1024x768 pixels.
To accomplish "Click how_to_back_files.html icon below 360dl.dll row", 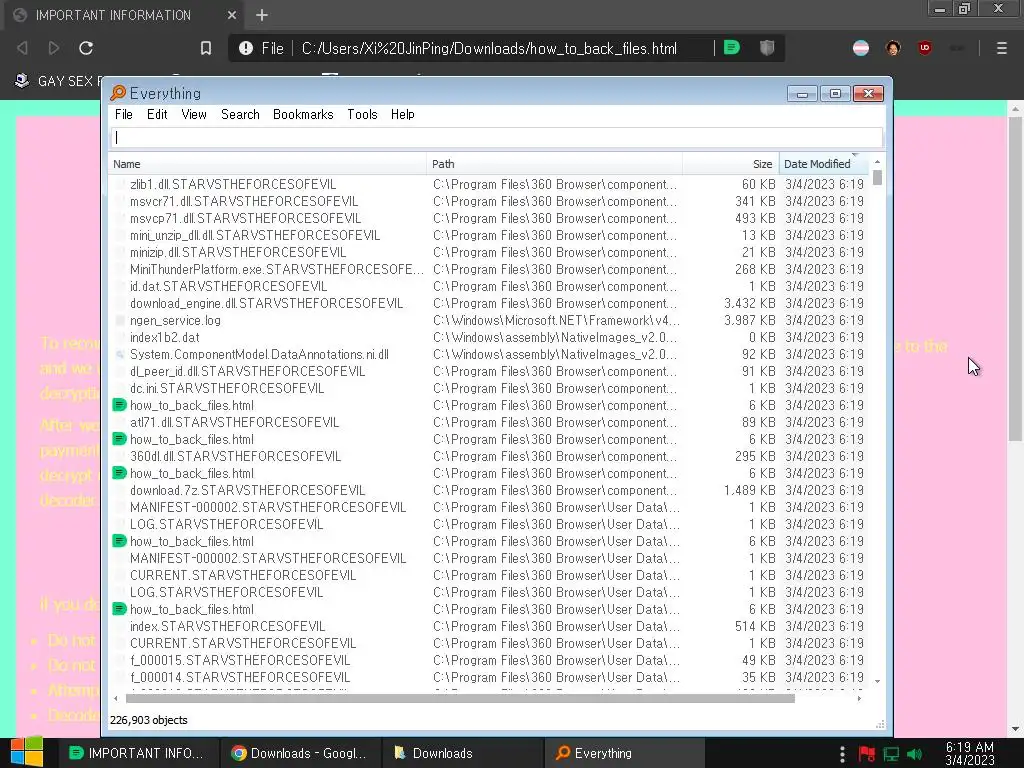I will (120, 473).
